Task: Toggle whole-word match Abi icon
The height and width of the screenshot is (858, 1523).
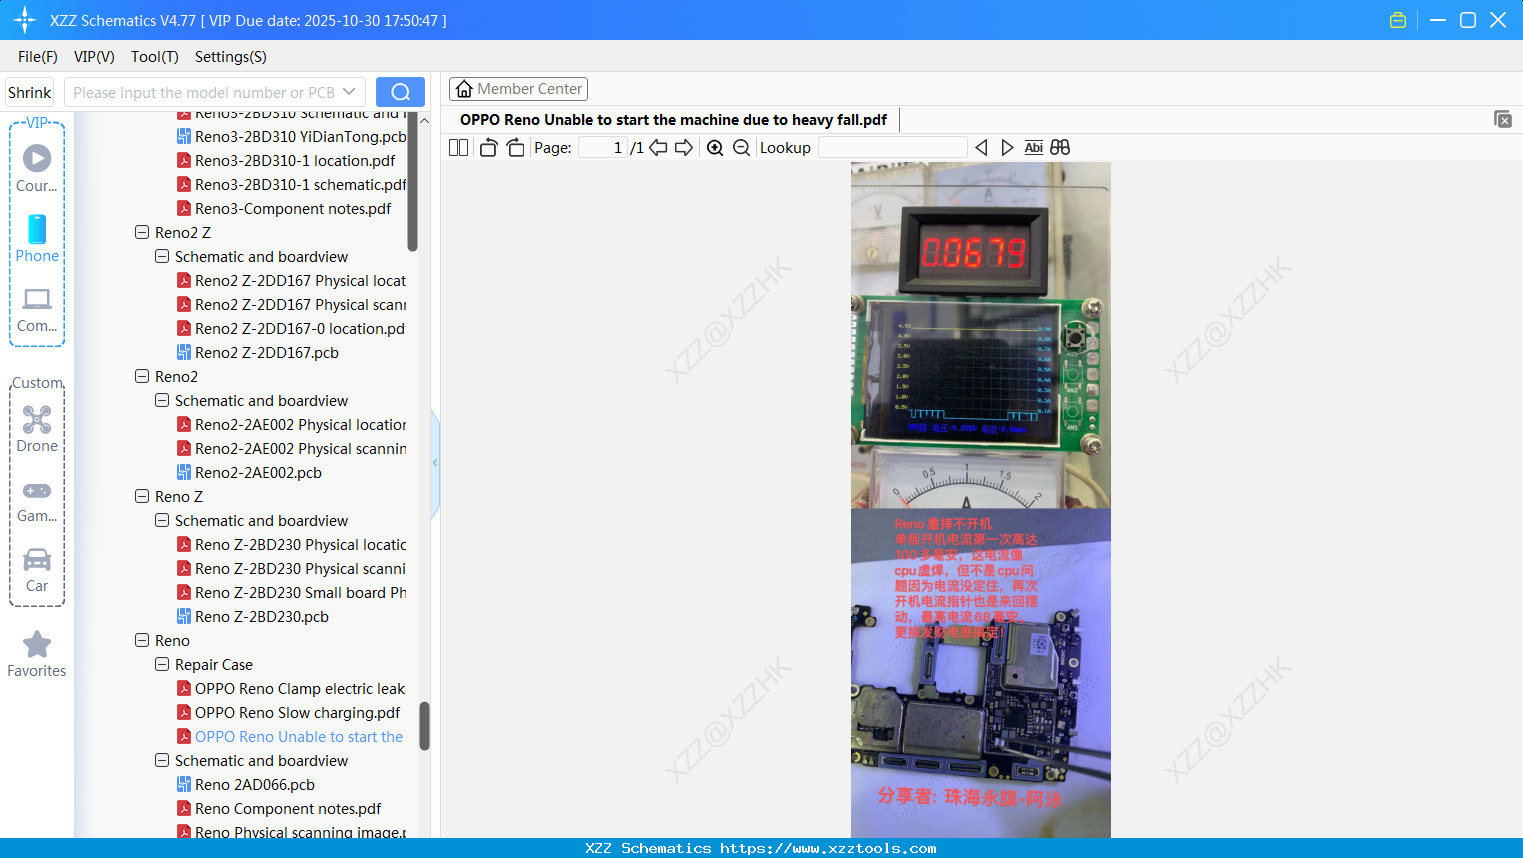Action: click(1034, 148)
